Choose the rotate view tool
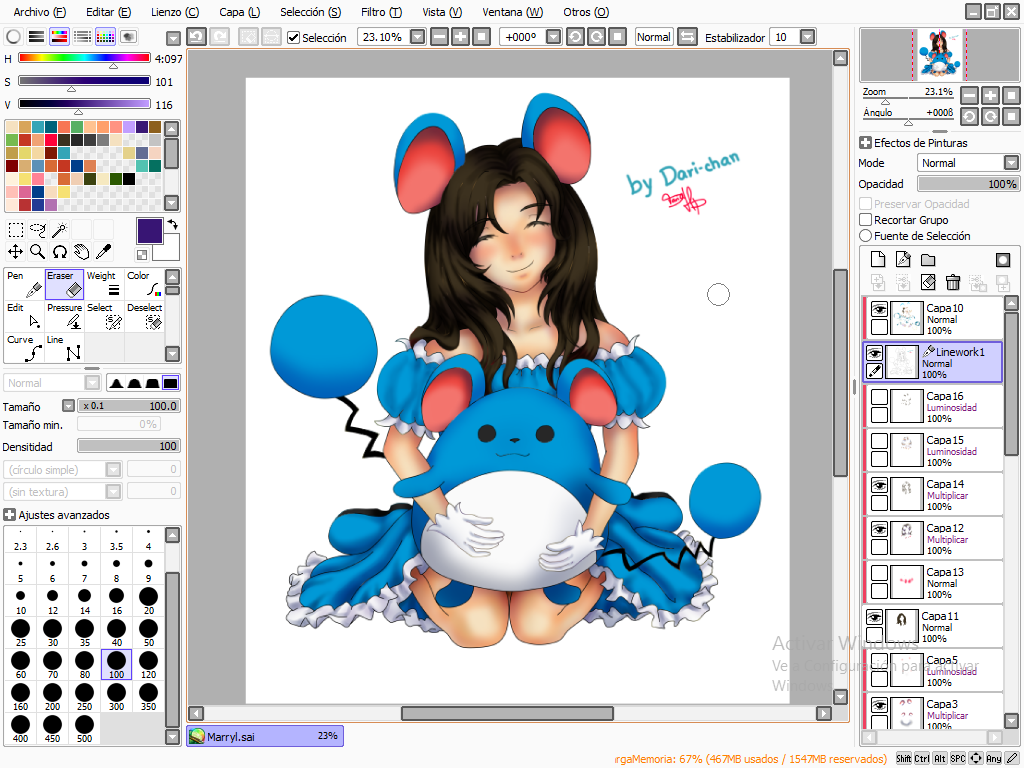This screenshot has width=1024, height=768. [x=59, y=251]
